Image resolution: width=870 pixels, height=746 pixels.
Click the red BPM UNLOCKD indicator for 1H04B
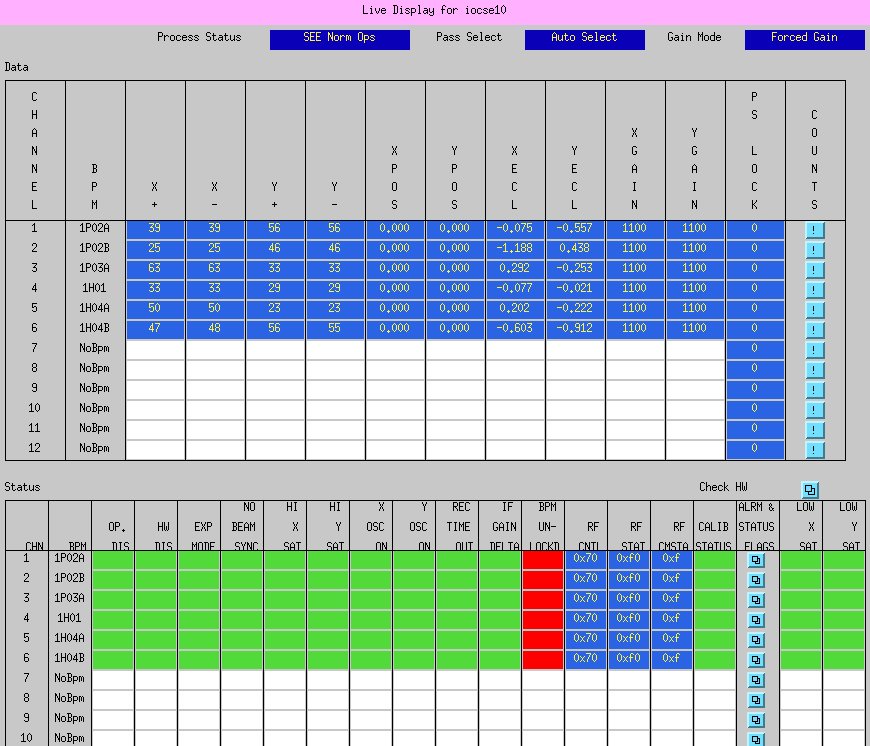[x=543, y=659]
